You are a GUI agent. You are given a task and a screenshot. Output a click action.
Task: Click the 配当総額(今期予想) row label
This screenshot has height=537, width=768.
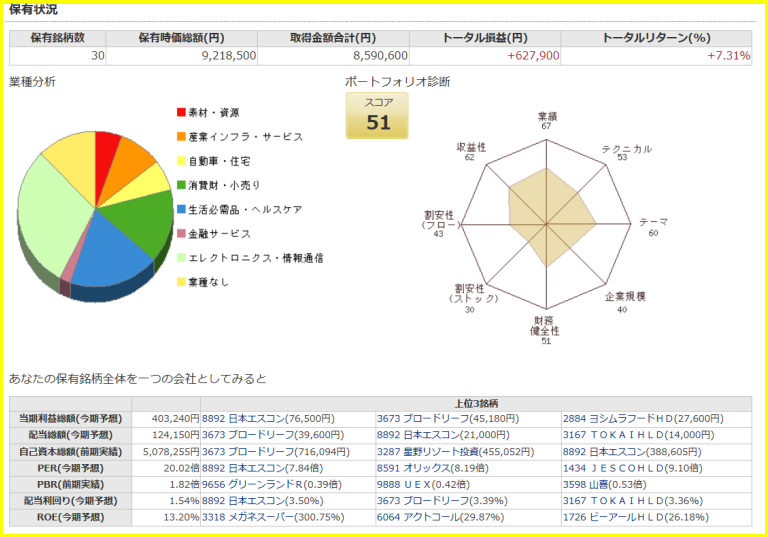71,435
